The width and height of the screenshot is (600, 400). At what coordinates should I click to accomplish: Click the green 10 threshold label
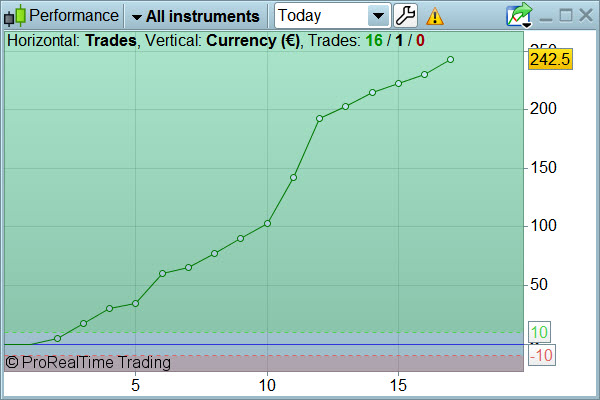click(539, 332)
